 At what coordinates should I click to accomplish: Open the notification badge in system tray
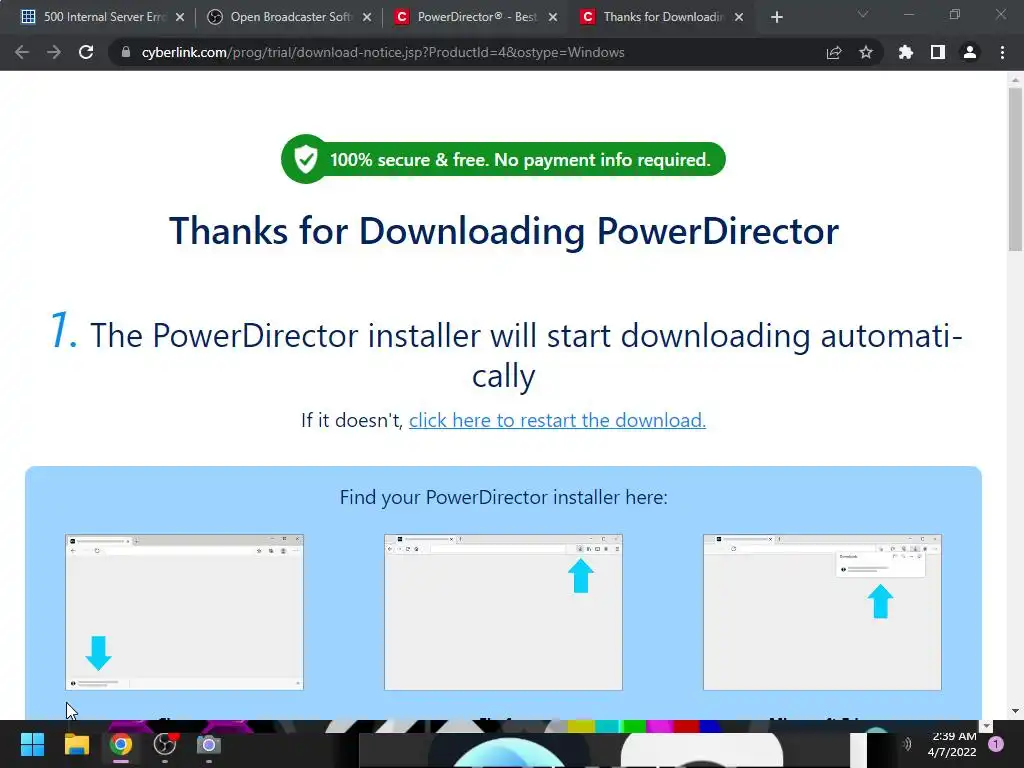996,744
